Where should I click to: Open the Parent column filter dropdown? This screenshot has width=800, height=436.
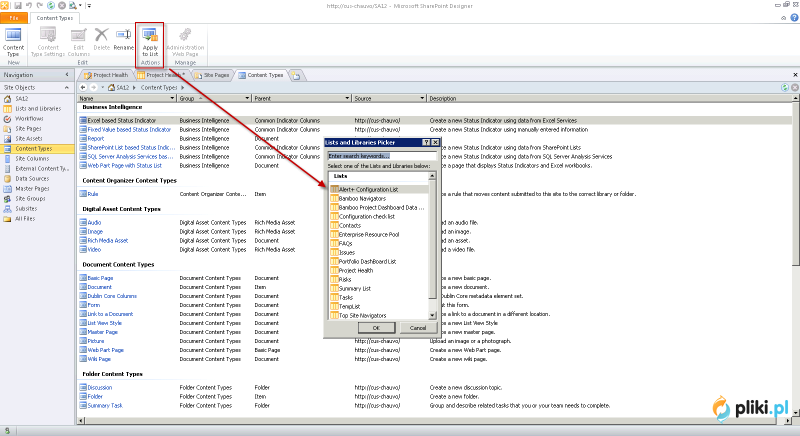pyautogui.click(x=347, y=98)
